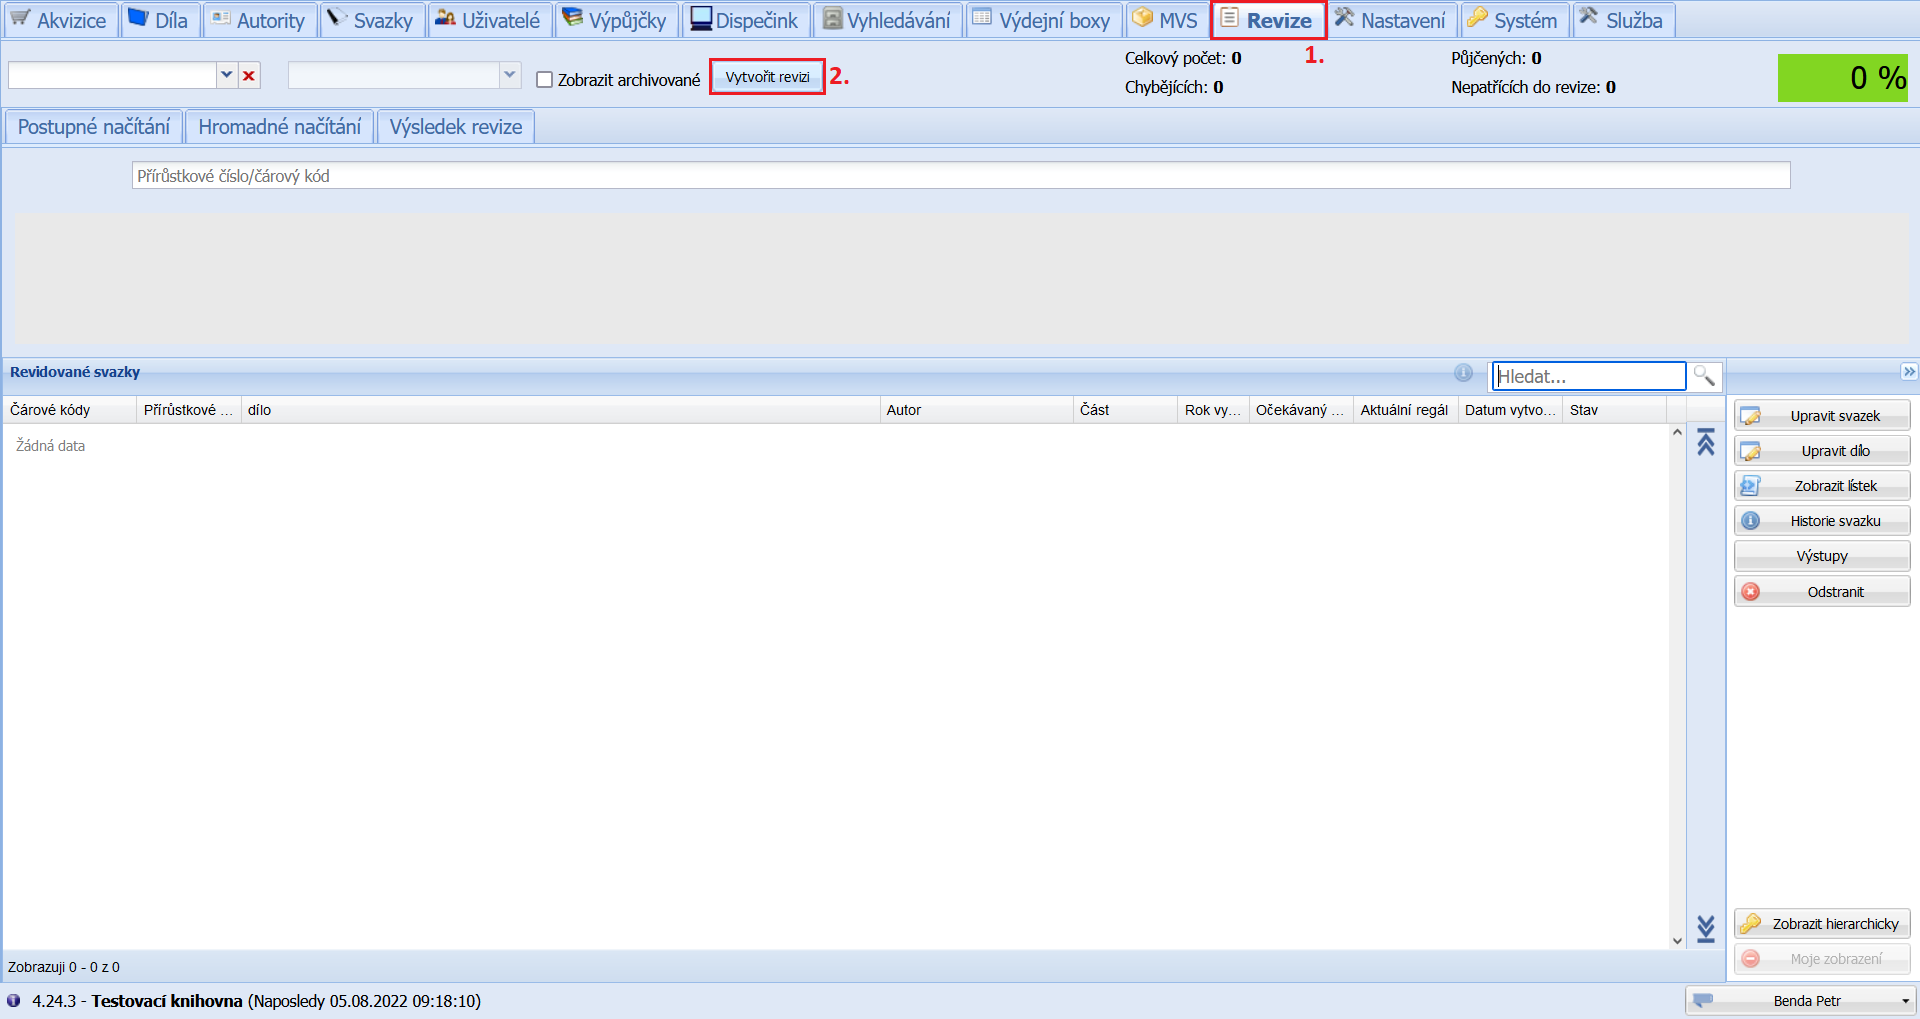Image resolution: width=1920 pixels, height=1019 pixels.
Task: Sort by dílo column header
Action: 560,410
